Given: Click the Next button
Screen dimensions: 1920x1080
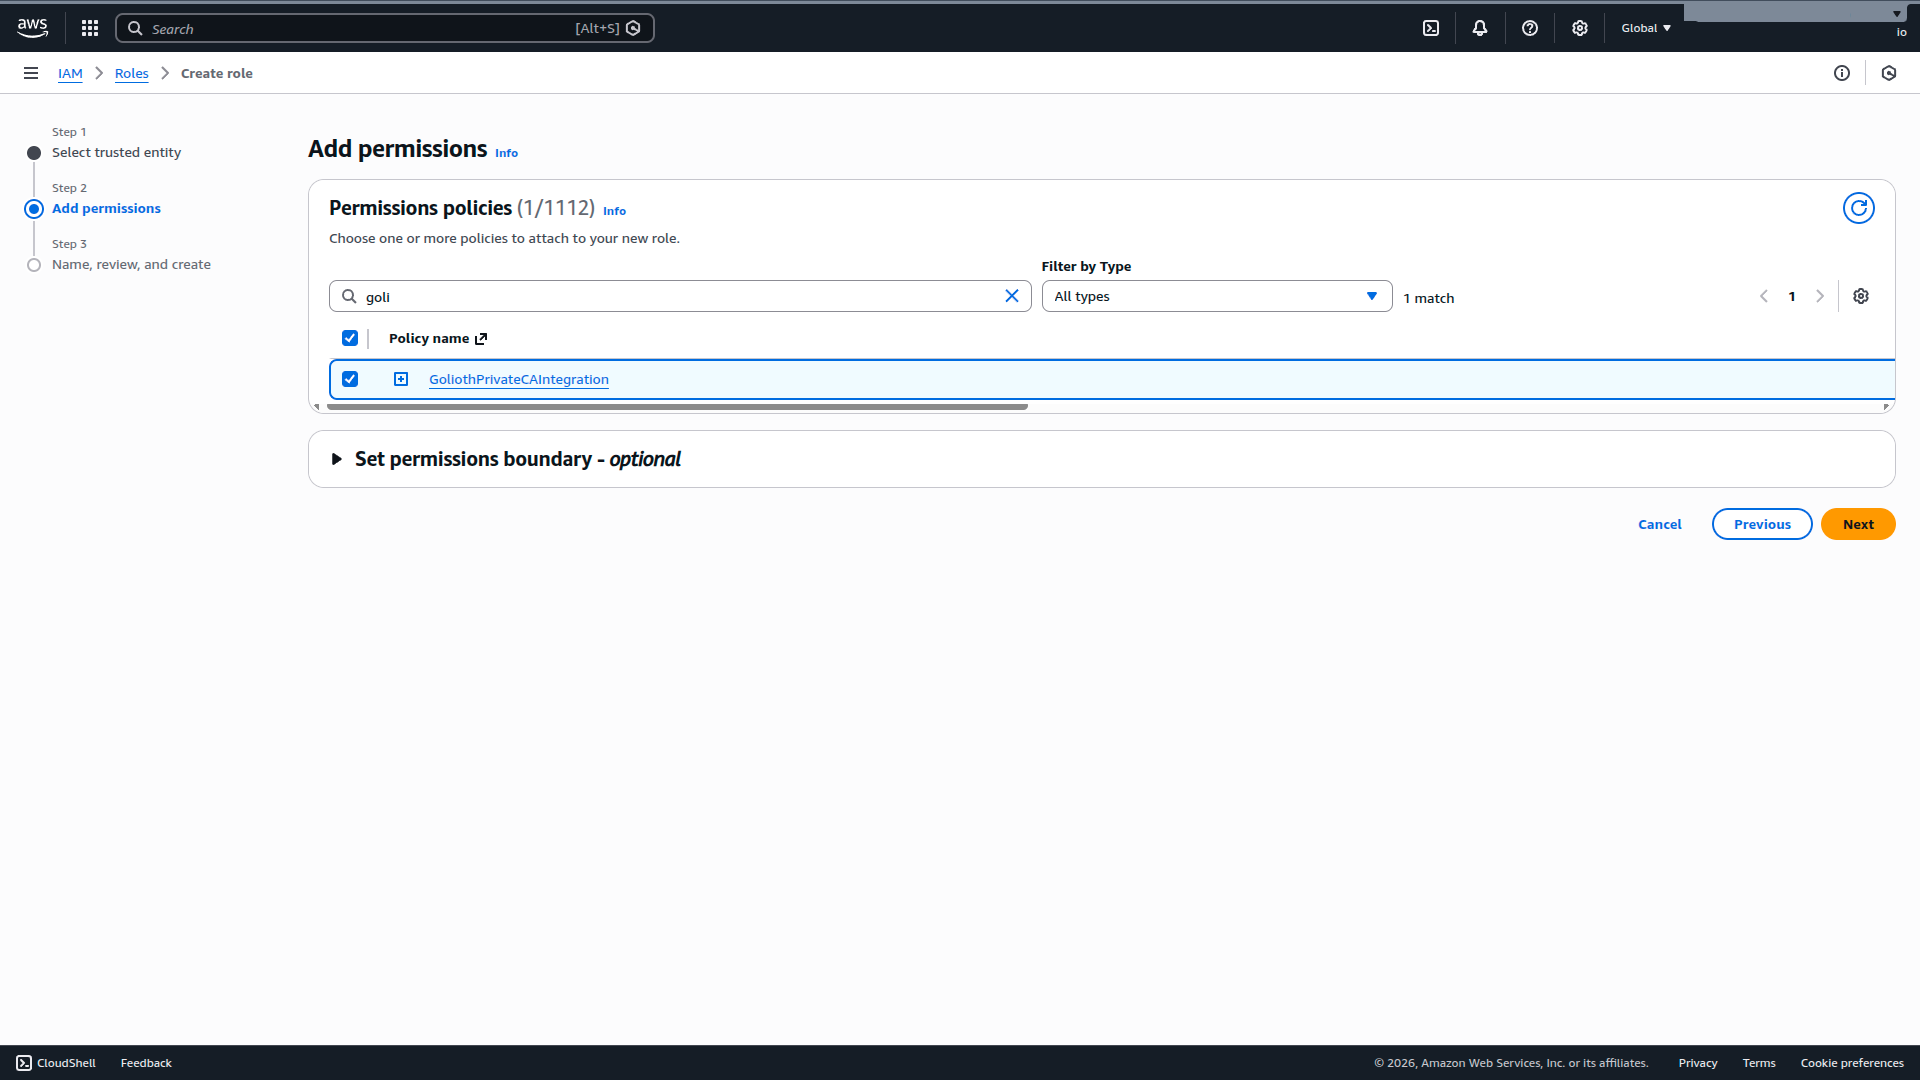Looking at the screenshot, I should 1857,524.
